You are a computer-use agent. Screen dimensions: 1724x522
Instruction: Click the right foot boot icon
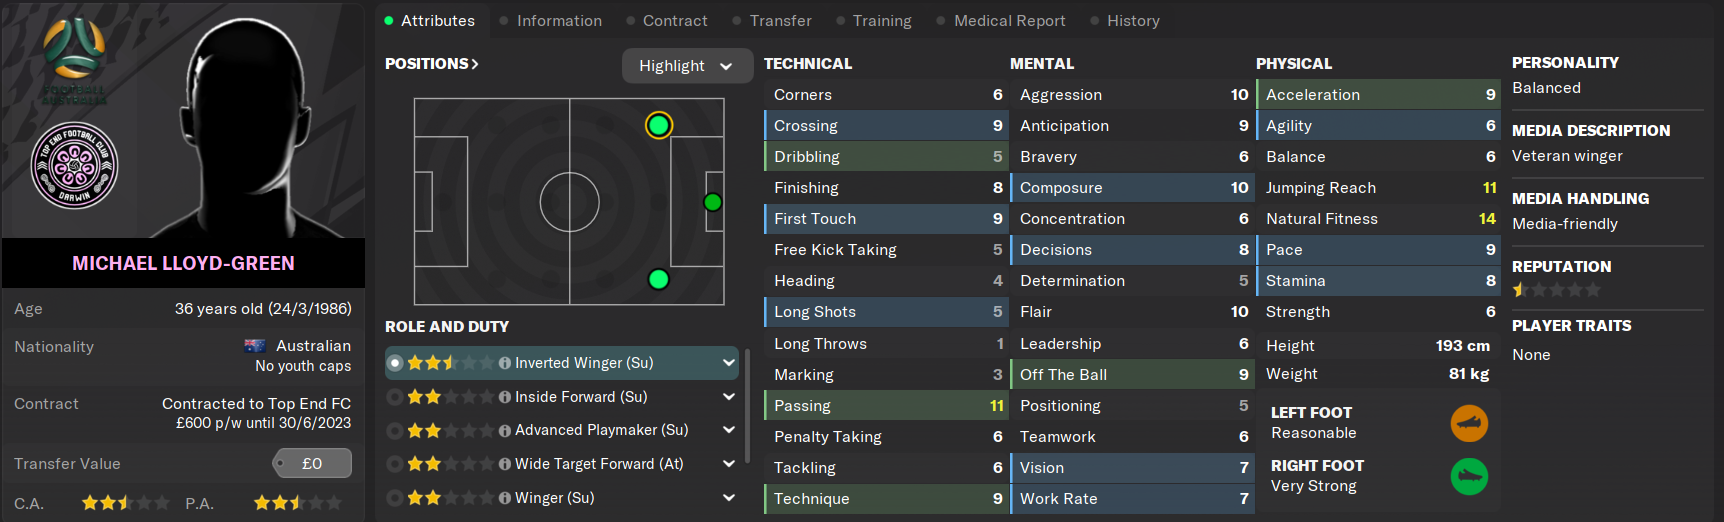1469,477
